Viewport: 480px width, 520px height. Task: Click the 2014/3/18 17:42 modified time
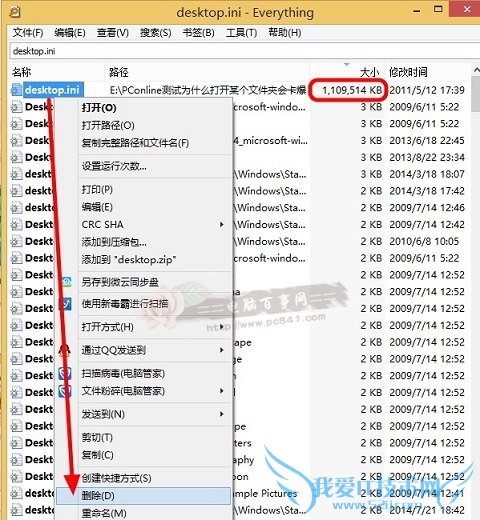click(427, 191)
